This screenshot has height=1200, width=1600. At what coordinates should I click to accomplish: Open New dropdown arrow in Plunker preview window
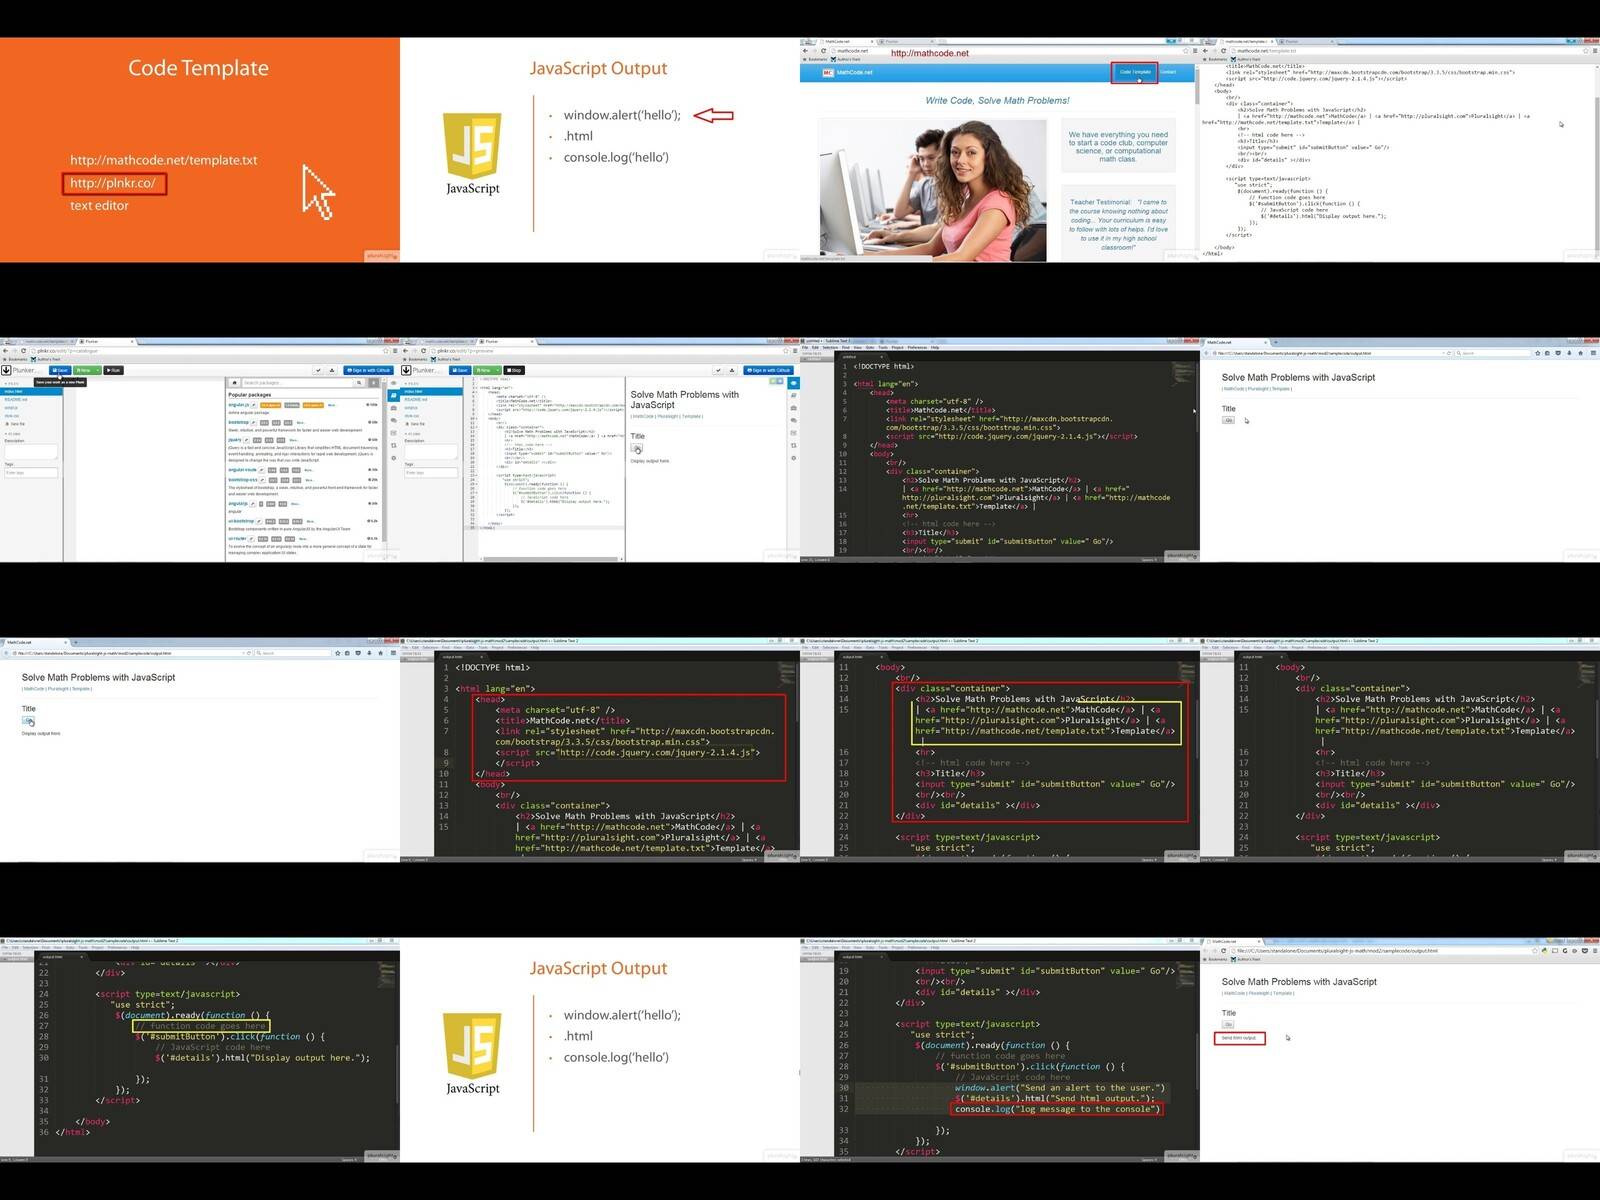497,370
